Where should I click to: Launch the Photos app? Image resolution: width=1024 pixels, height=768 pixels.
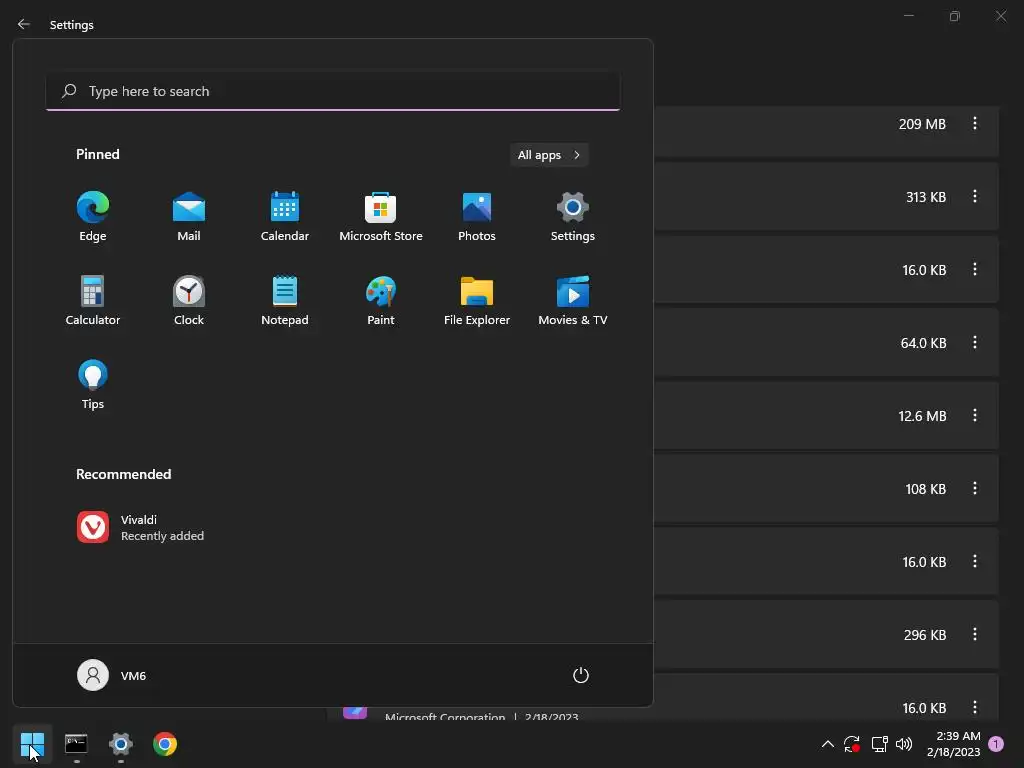477,217
